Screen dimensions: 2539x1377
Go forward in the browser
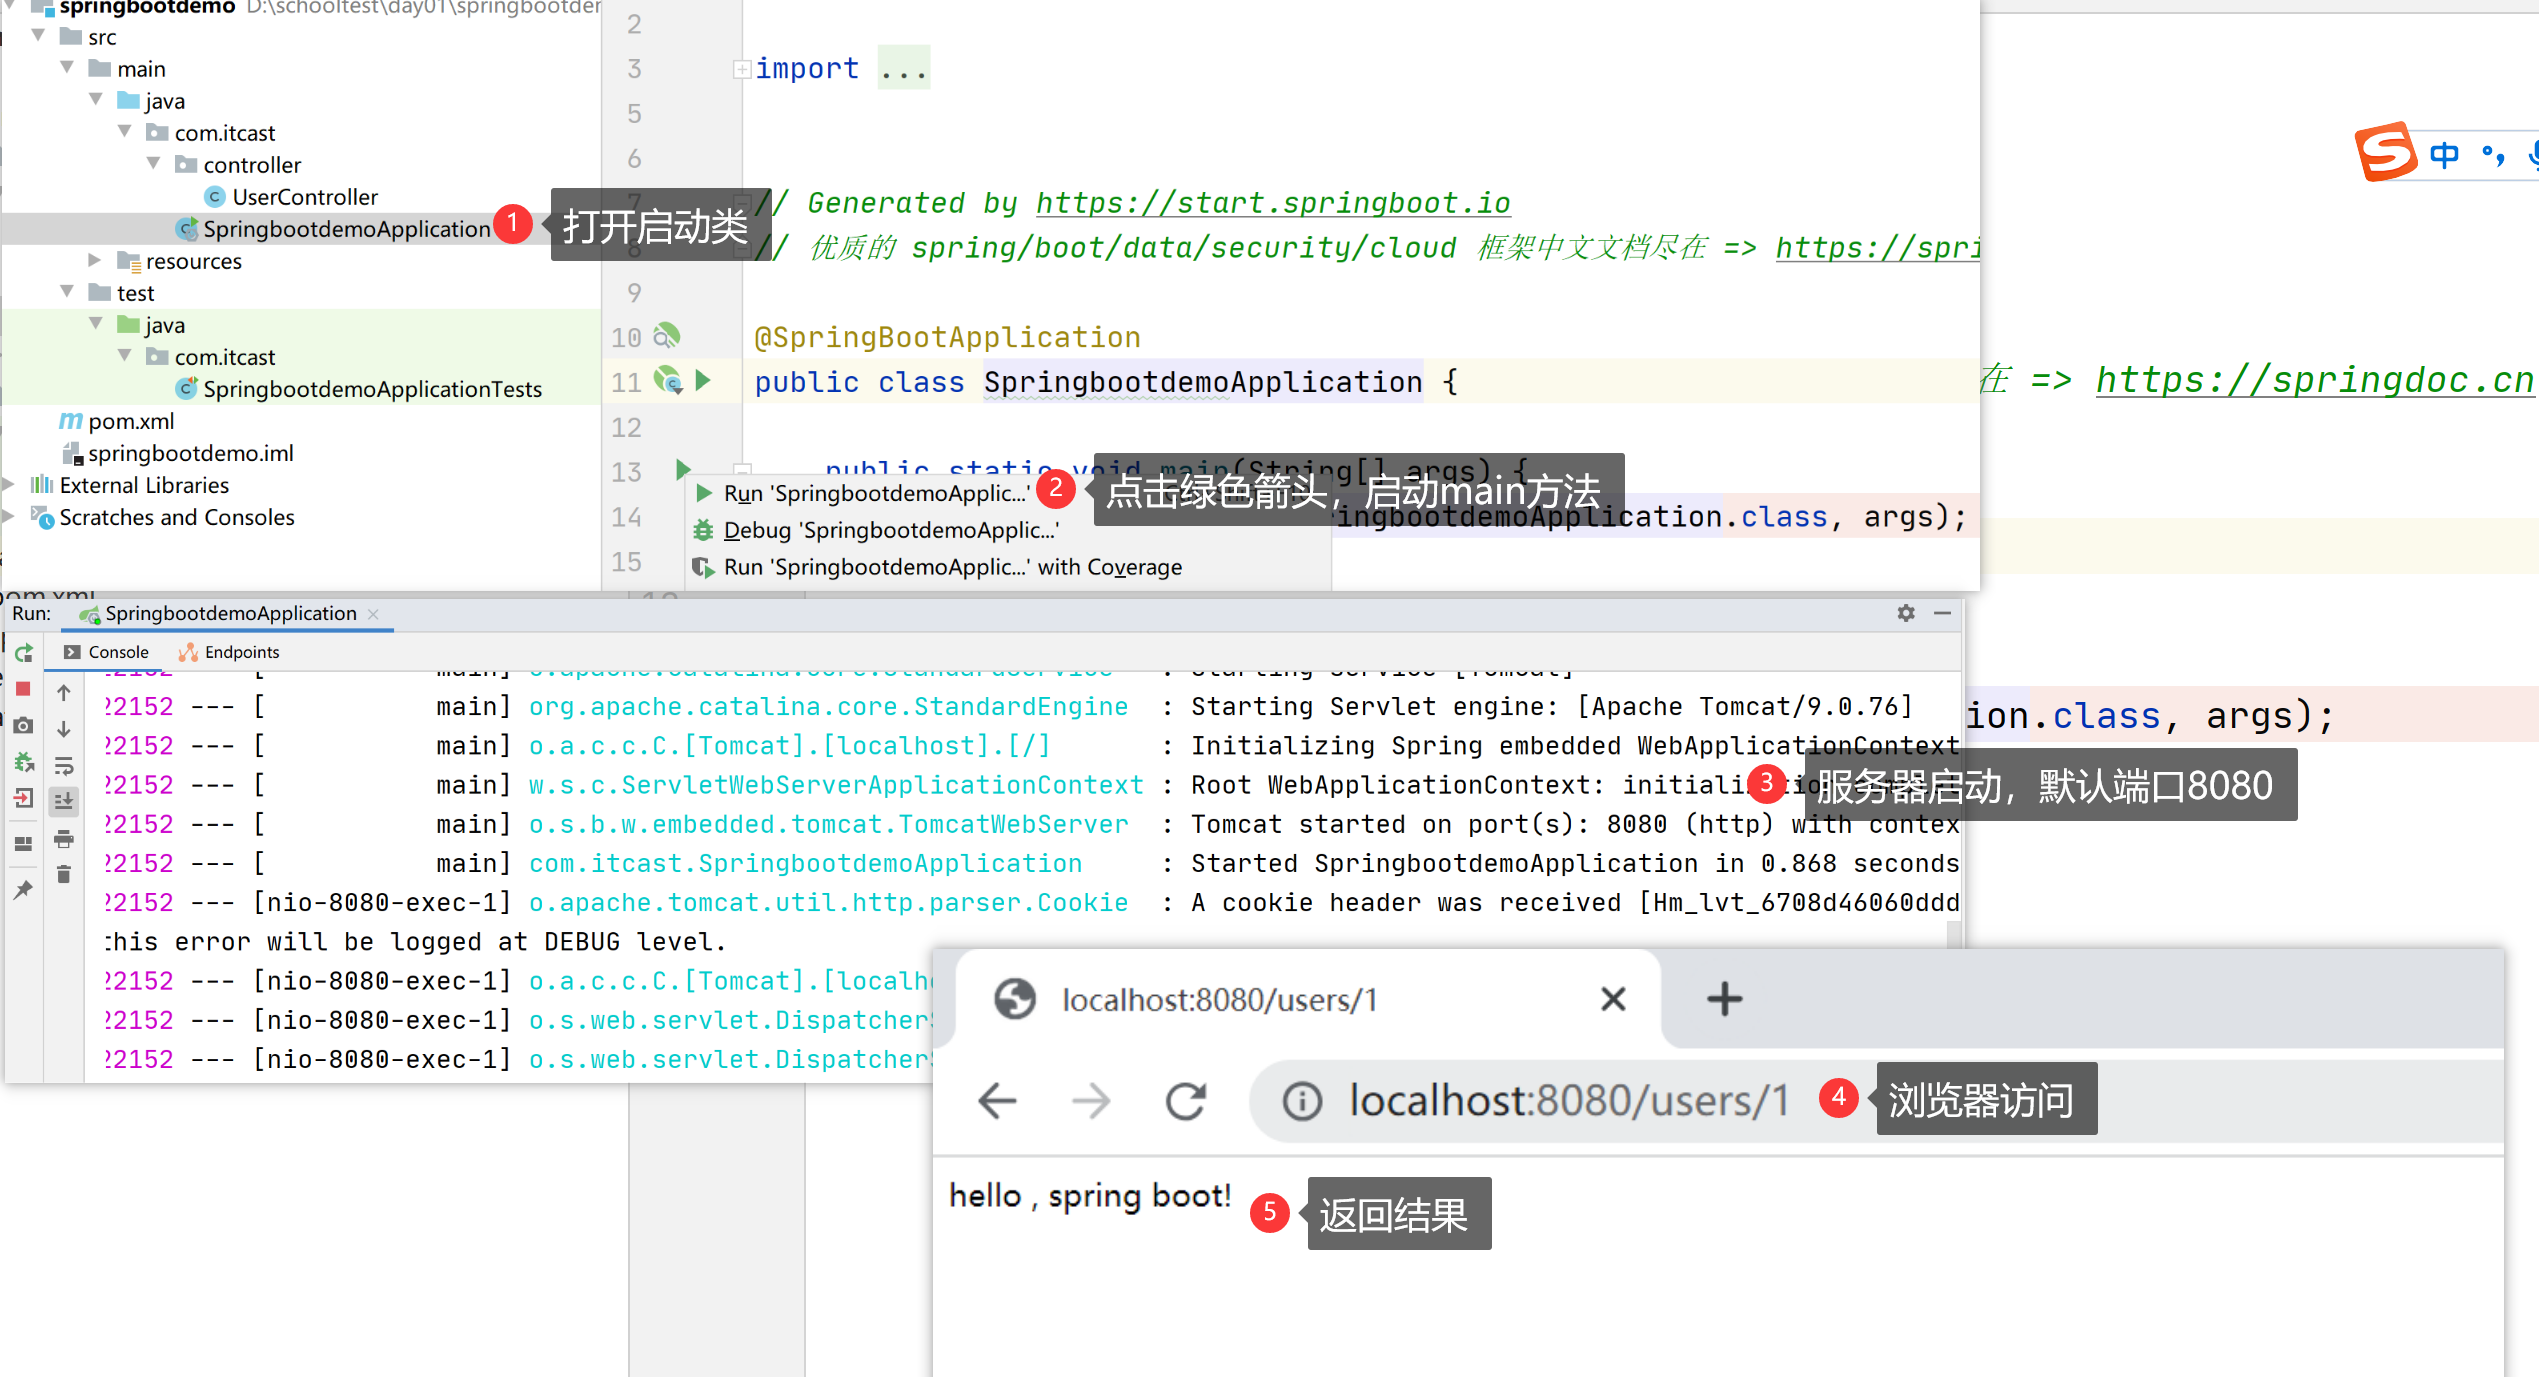coord(1090,1101)
